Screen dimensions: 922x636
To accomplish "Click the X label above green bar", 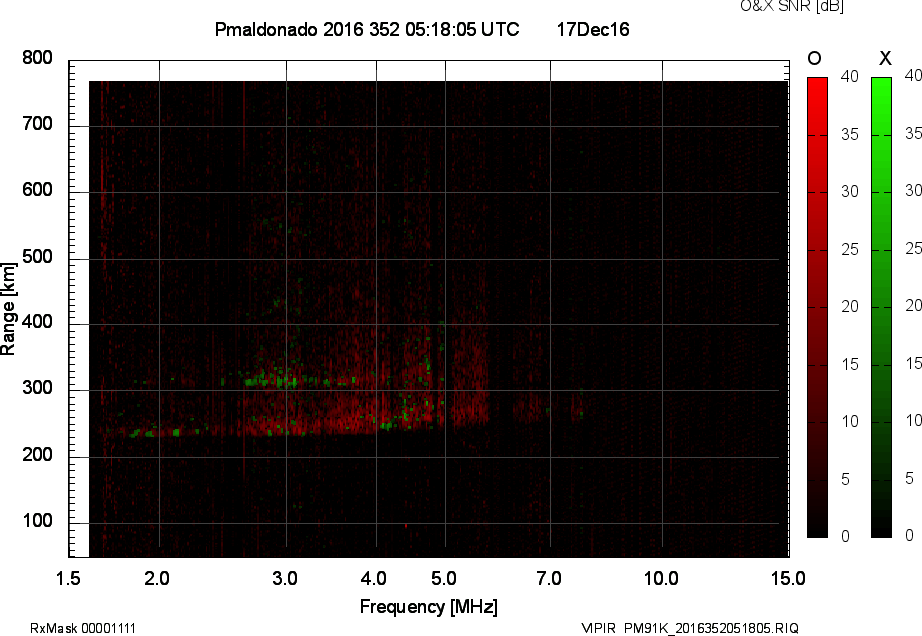I will point(884,58).
